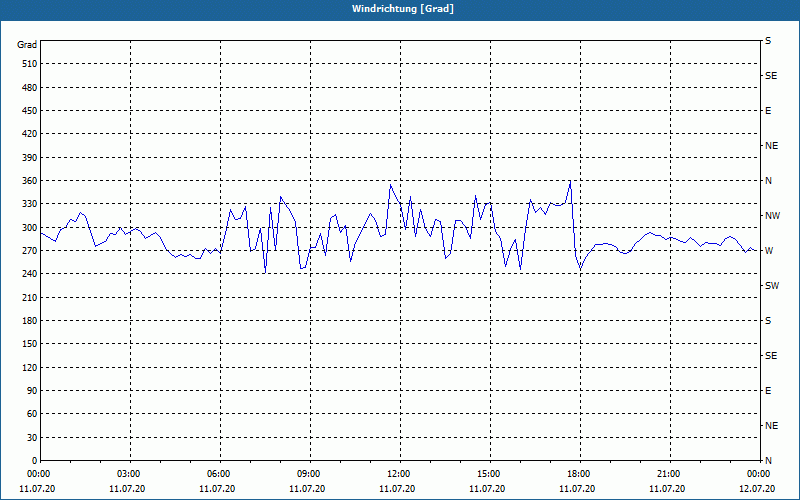Select the 120 y-axis value
The height and width of the screenshot is (500, 800).
(x=30, y=367)
